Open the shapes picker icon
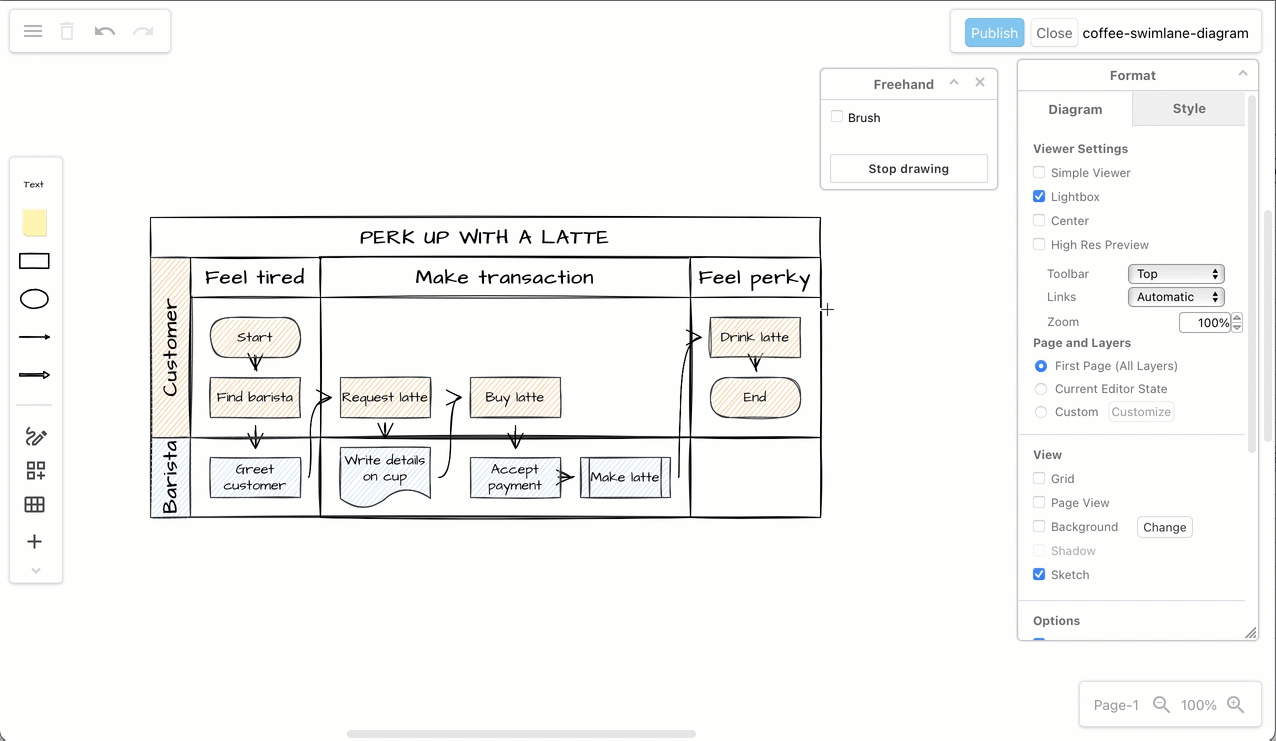The image size is (1276, 741). [x=34, y=470]
